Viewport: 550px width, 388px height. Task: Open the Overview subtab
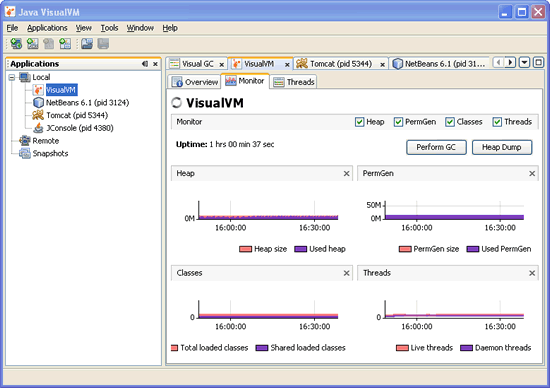tap(195, 82)
